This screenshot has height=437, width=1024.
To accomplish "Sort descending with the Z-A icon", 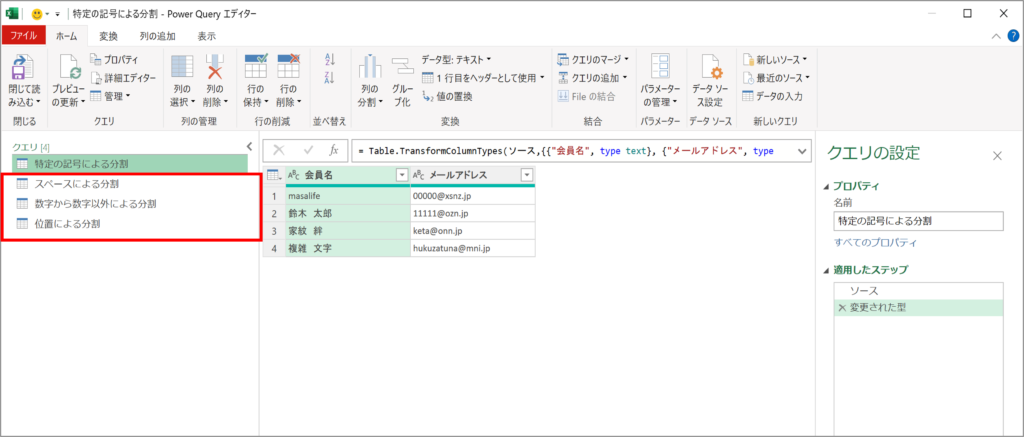I will point(330,78).
